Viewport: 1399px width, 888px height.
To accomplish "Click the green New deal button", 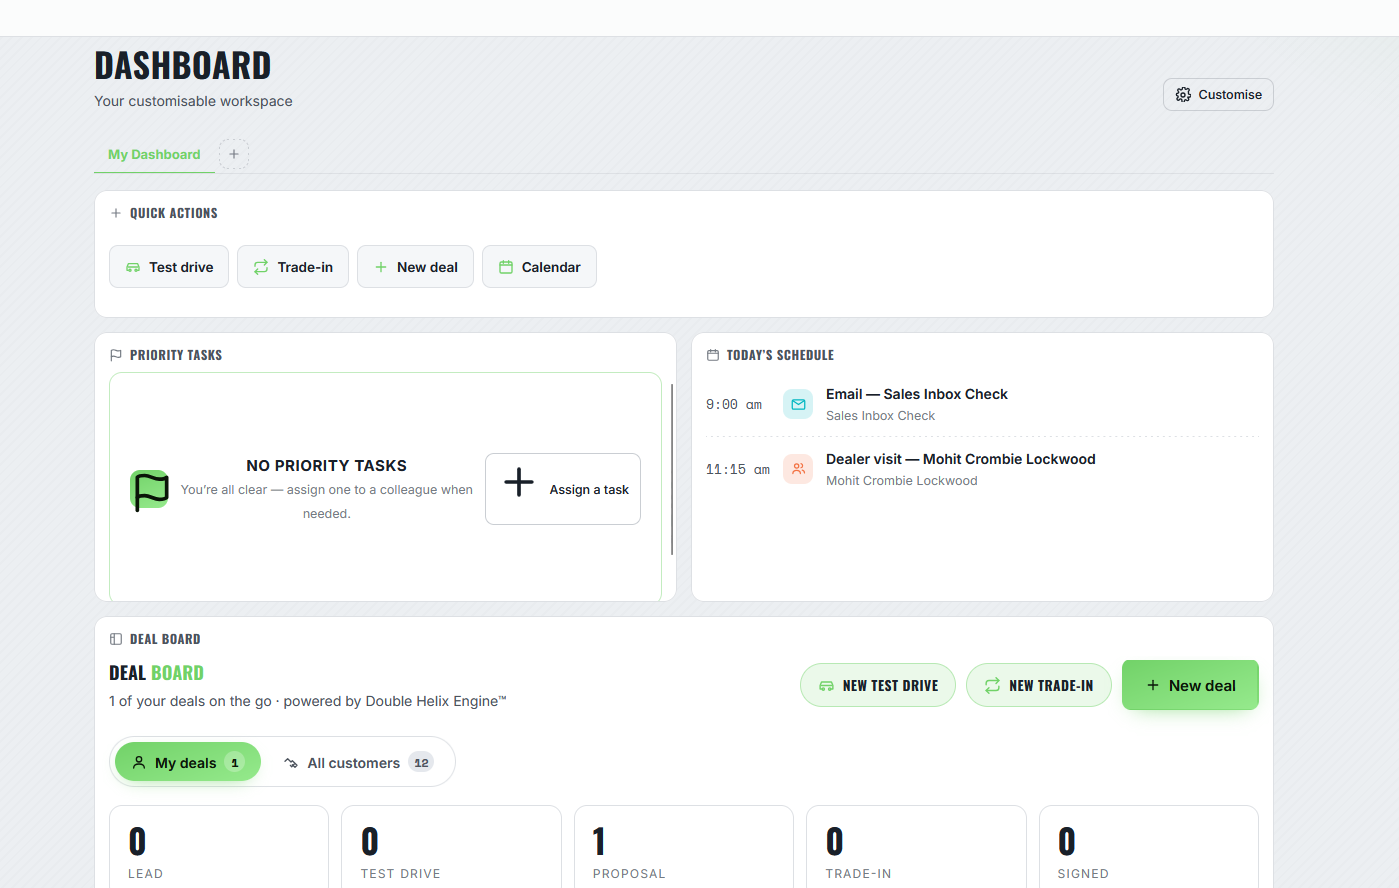I will 1190,685.
